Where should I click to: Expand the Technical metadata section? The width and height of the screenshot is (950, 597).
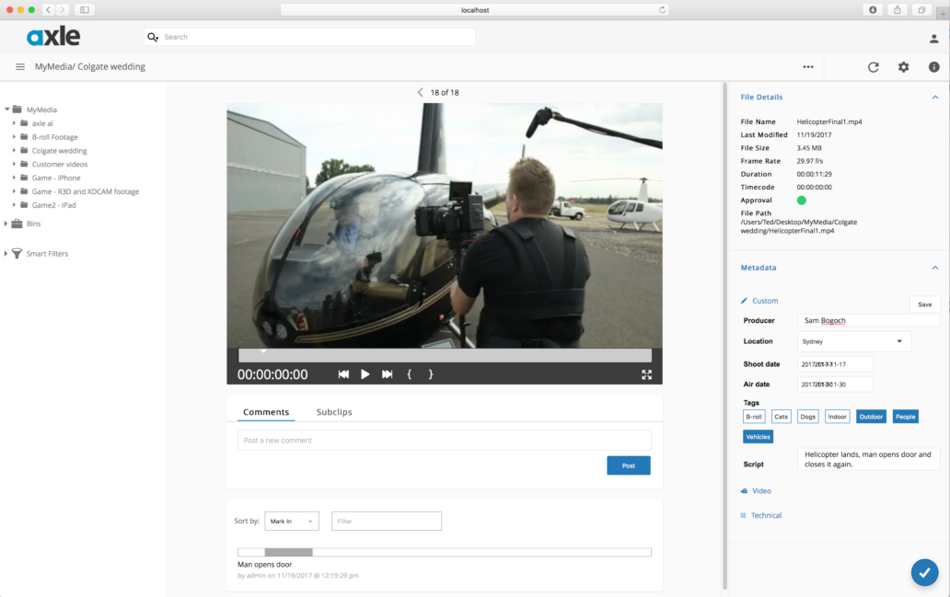765,515
